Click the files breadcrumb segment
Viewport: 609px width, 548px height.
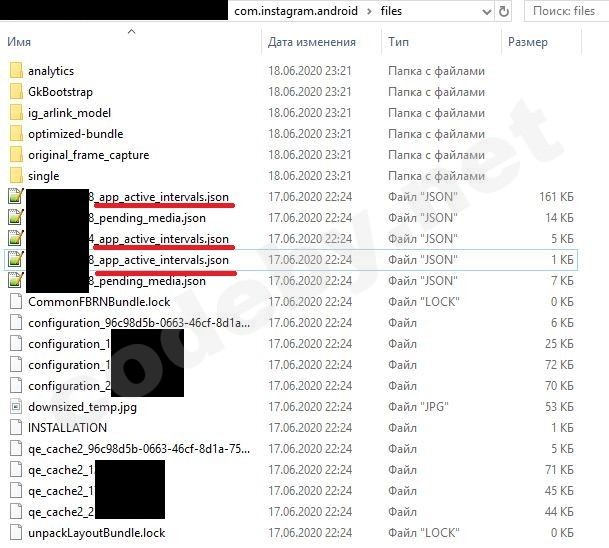point(391,11)
